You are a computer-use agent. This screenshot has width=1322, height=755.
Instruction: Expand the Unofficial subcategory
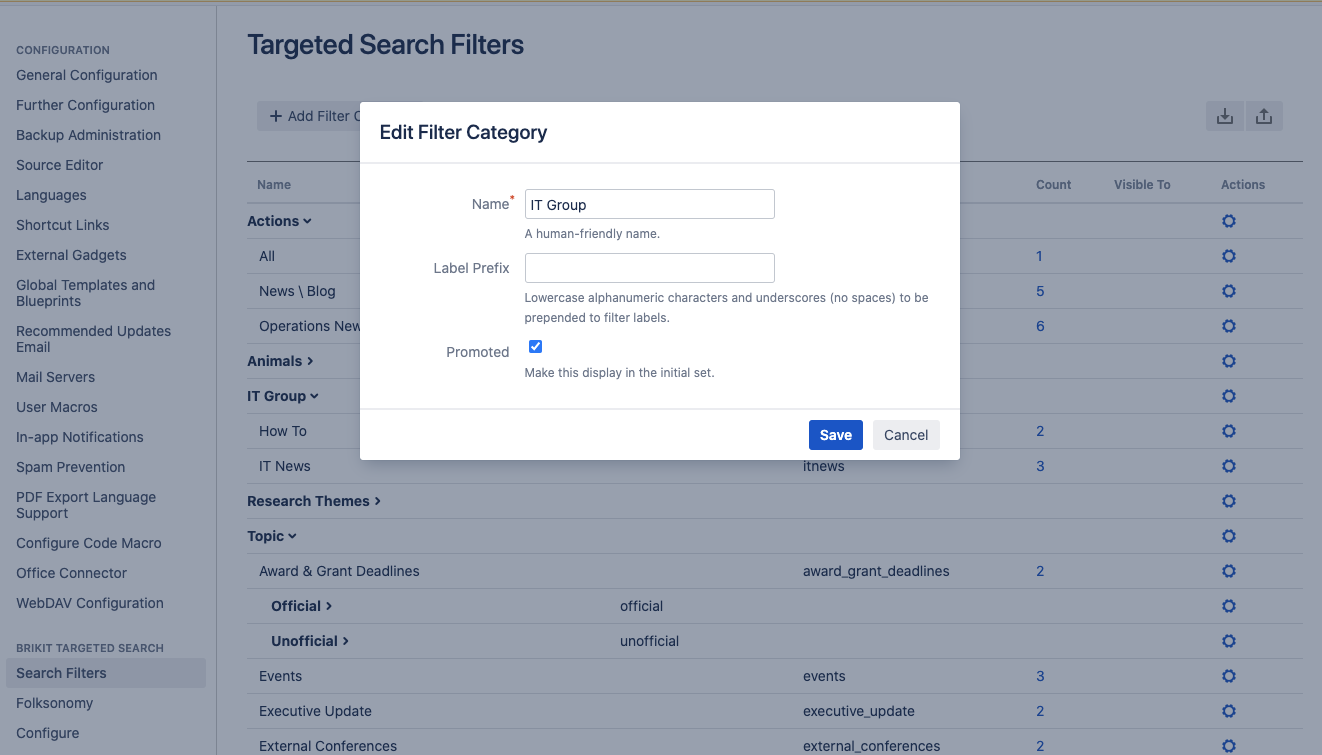[x=310, y=641]
